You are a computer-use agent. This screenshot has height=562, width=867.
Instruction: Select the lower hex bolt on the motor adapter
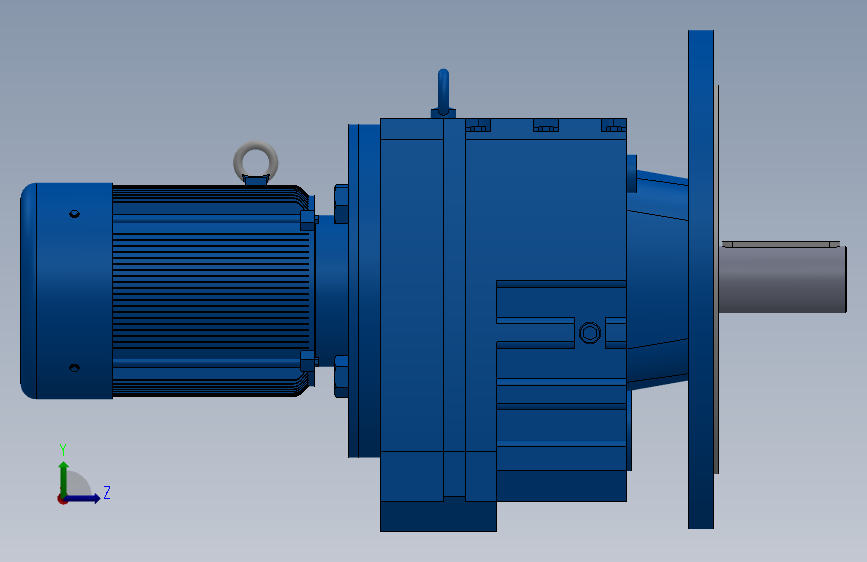341,377
